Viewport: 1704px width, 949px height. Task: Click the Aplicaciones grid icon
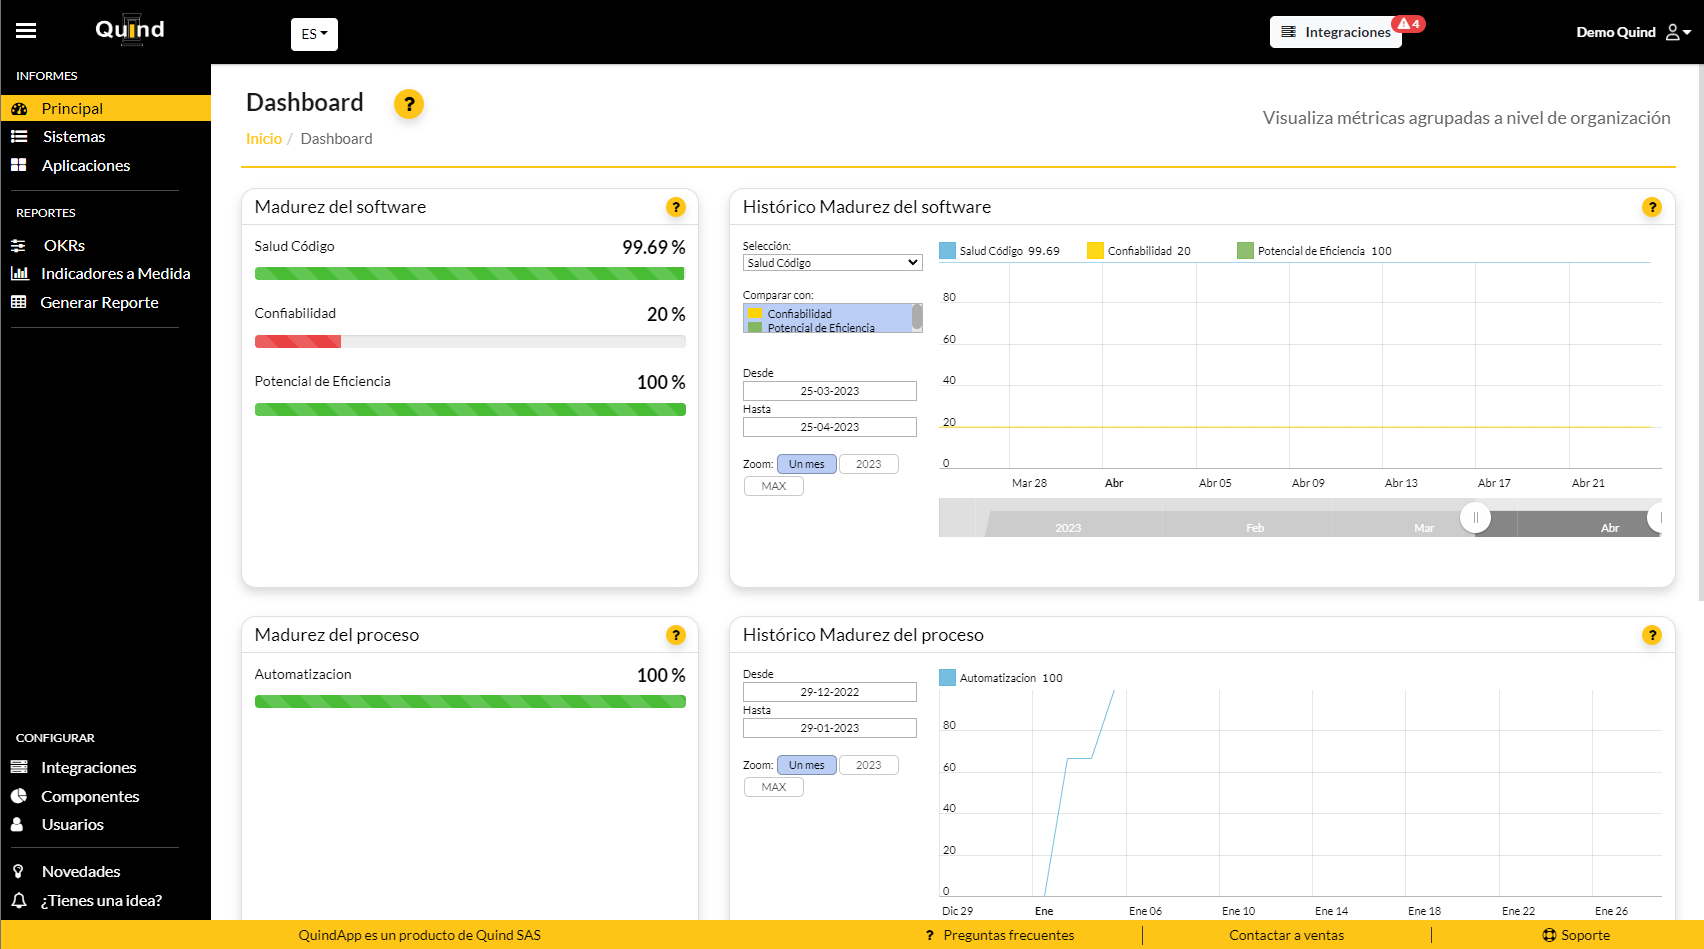point(19,165)
